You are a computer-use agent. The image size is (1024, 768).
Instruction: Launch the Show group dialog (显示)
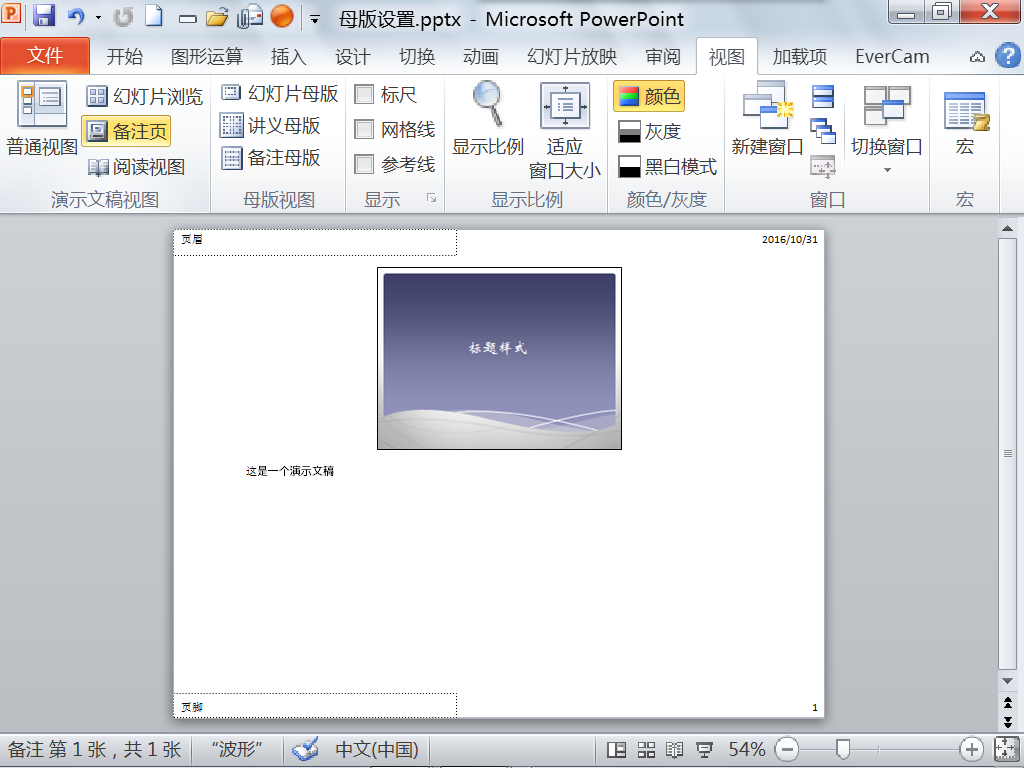(x=431, y=198)
